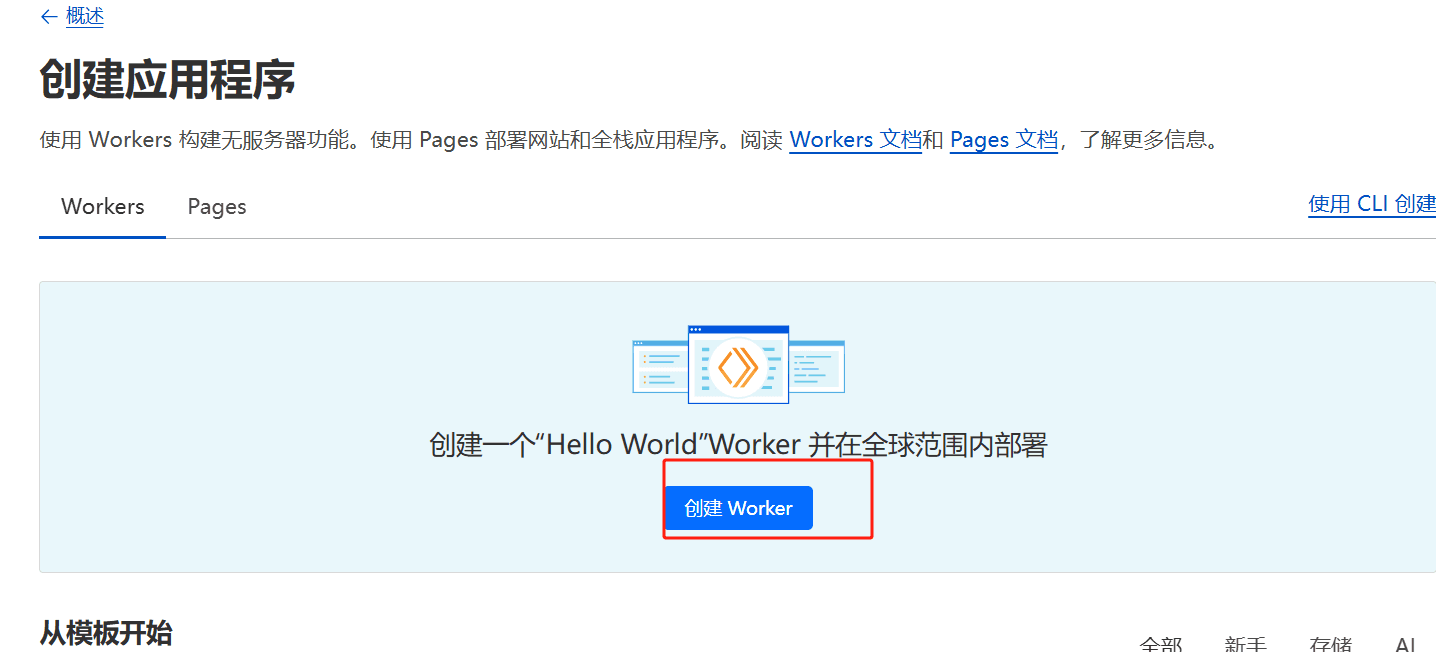Select the 全部 template filter
The width and height of the screenshot is (1436, 652).
[x=1160, y=644]
